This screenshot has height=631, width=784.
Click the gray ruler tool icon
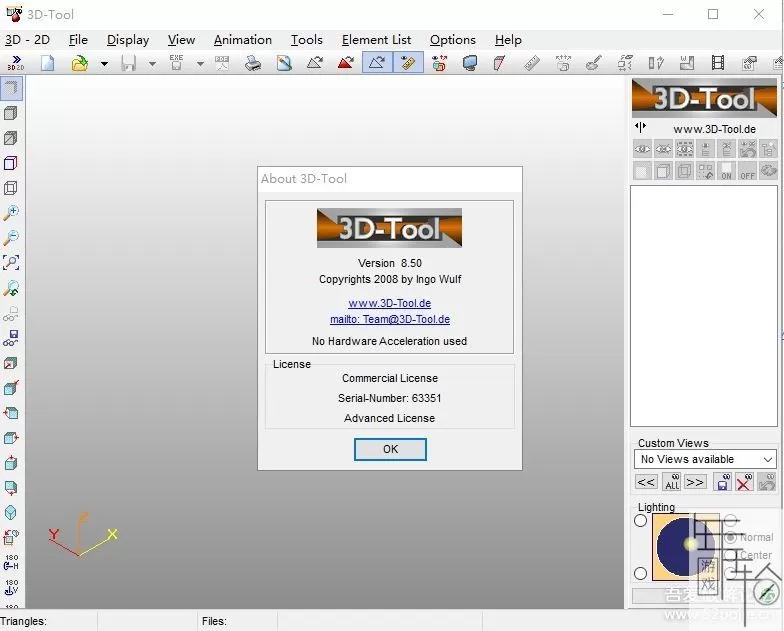[532, 63]
